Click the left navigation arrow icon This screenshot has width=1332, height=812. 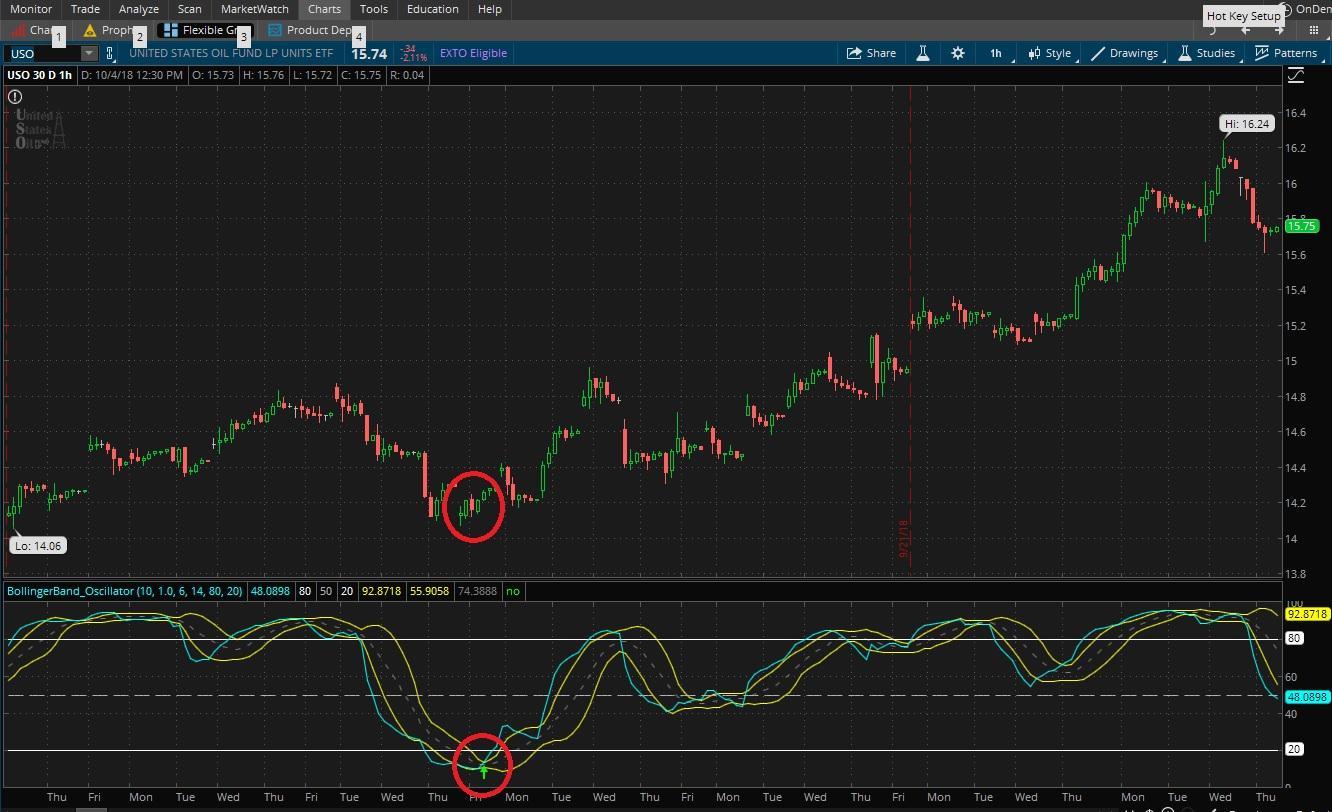[x=1246, y=30]
